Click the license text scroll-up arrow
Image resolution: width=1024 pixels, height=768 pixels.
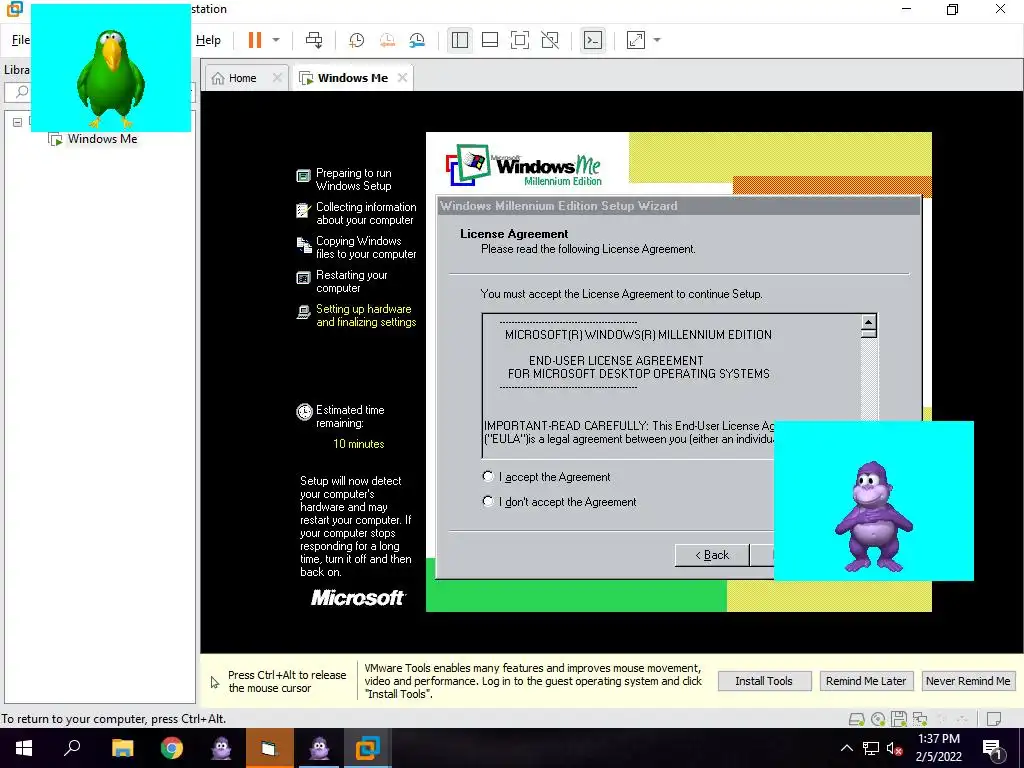coord(869,321)
